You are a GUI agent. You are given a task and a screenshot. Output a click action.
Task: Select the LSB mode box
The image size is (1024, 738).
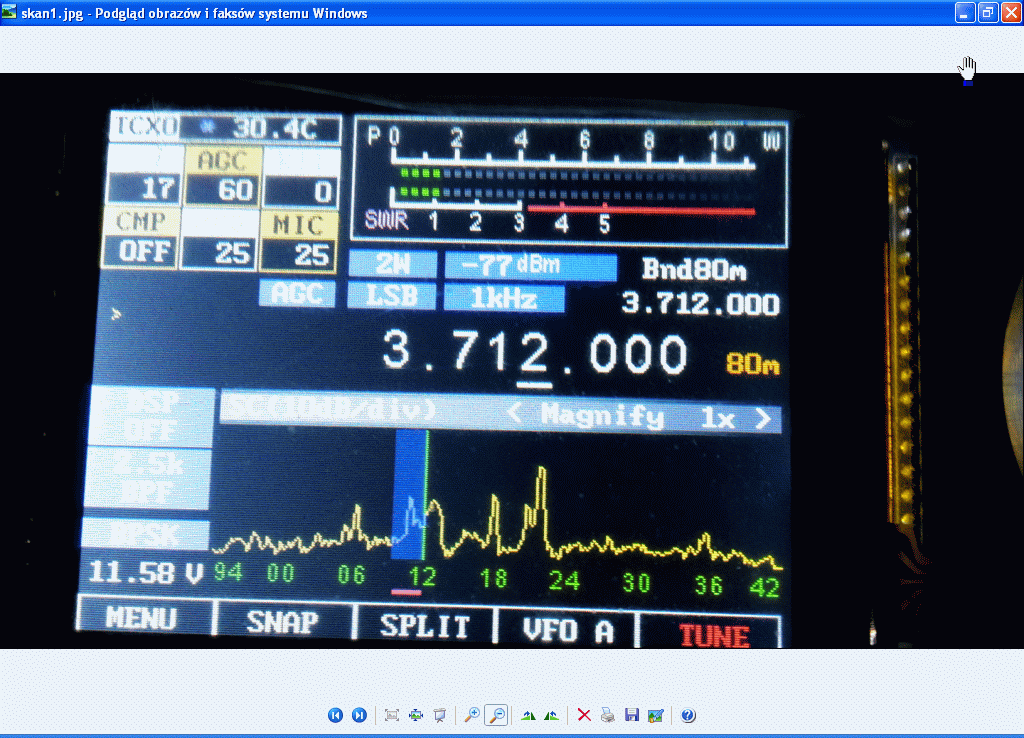pyautogui.click(x=392, y=297)
